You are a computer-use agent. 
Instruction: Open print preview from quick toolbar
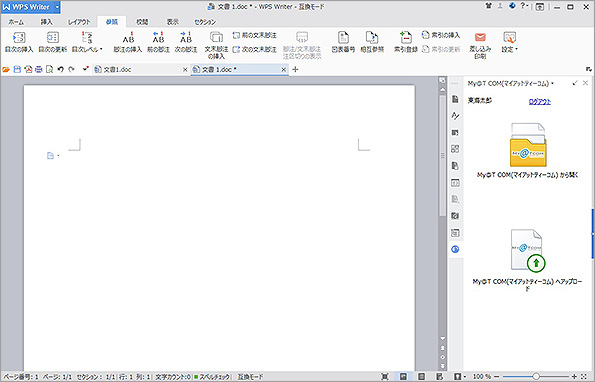(x=49, y=69)
